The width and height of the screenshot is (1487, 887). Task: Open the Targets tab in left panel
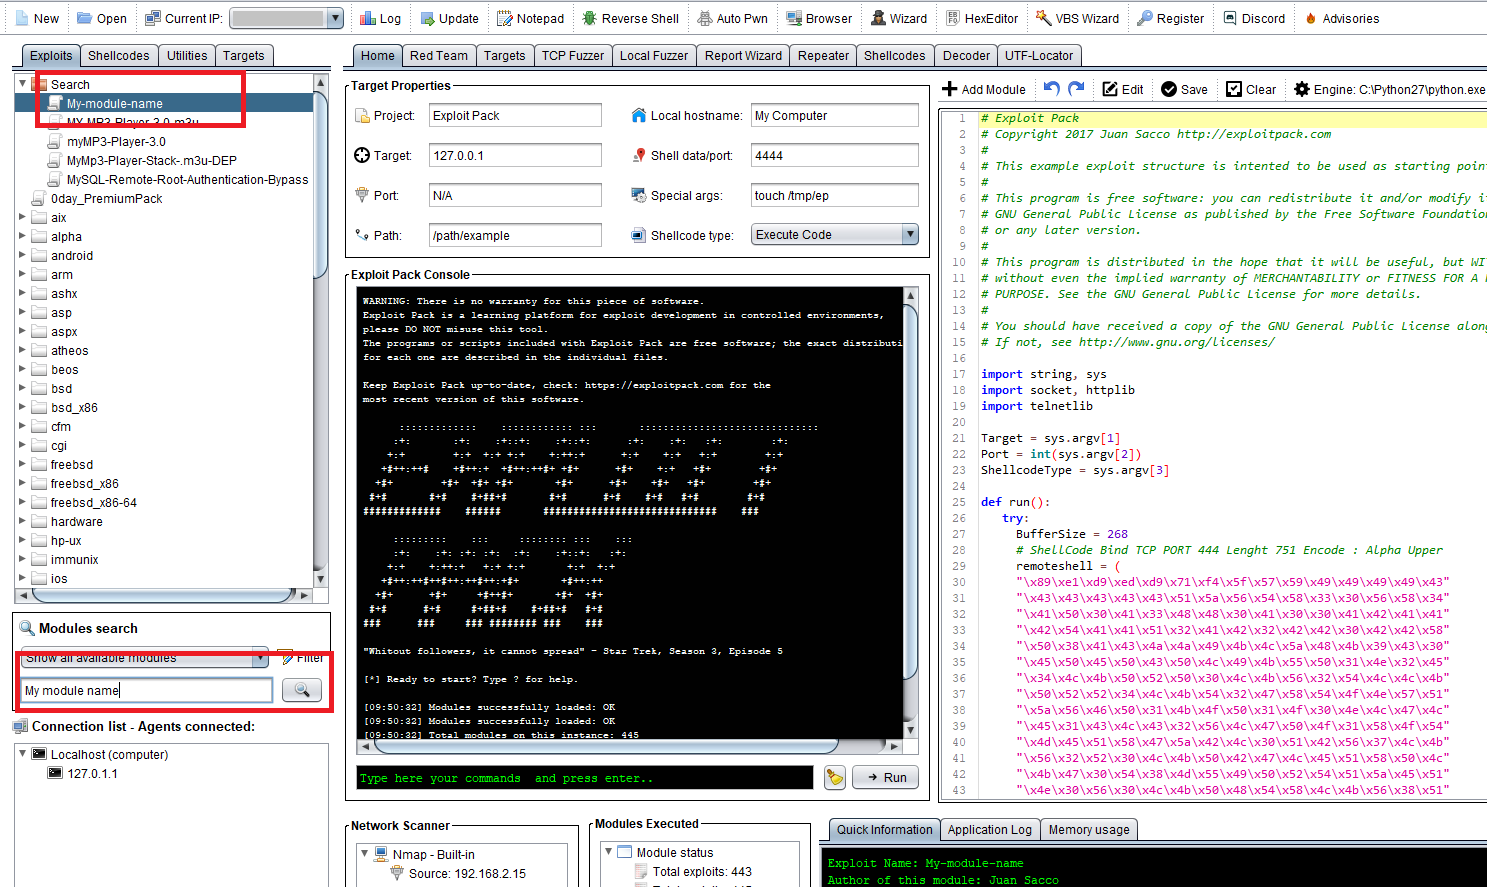pyautogui.click(x=244, y=56)
